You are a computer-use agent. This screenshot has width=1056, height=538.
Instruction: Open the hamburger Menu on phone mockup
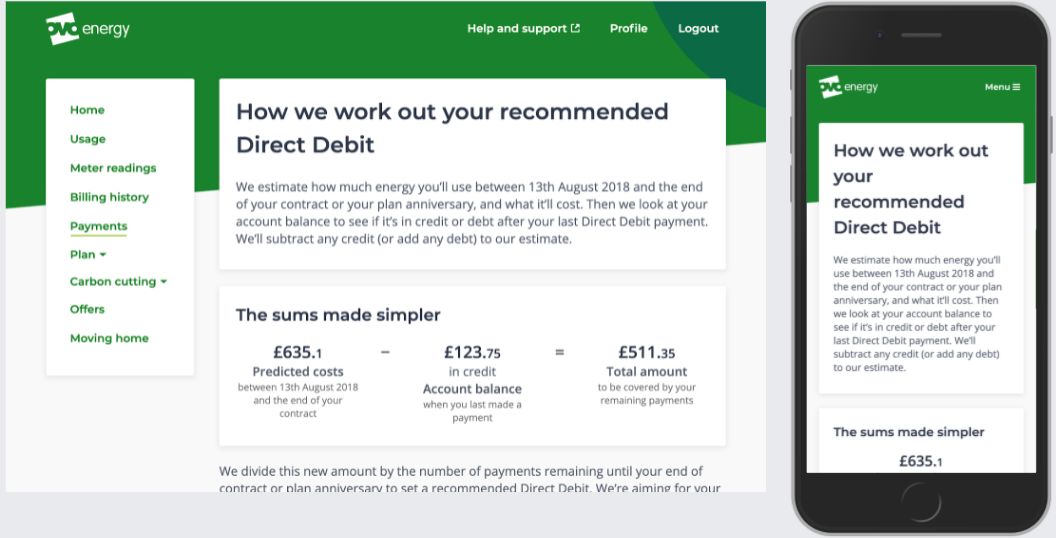click(x=1002, y=87)
